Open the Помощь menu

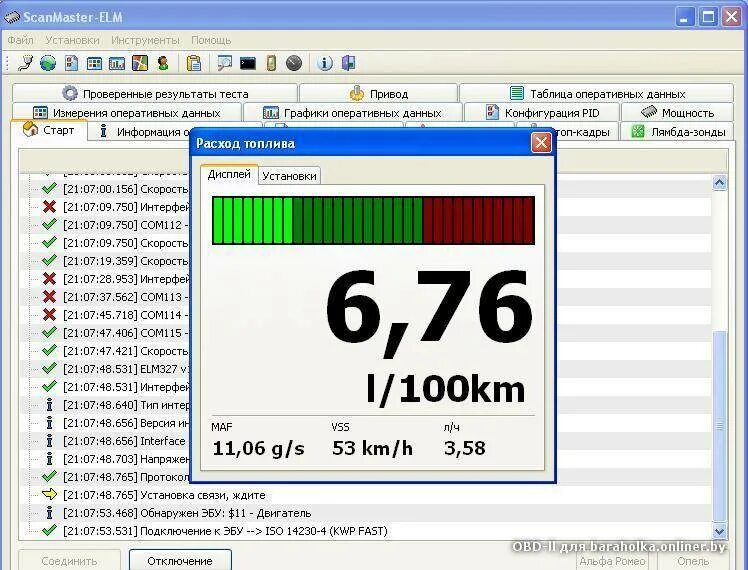tap(211, 40)
